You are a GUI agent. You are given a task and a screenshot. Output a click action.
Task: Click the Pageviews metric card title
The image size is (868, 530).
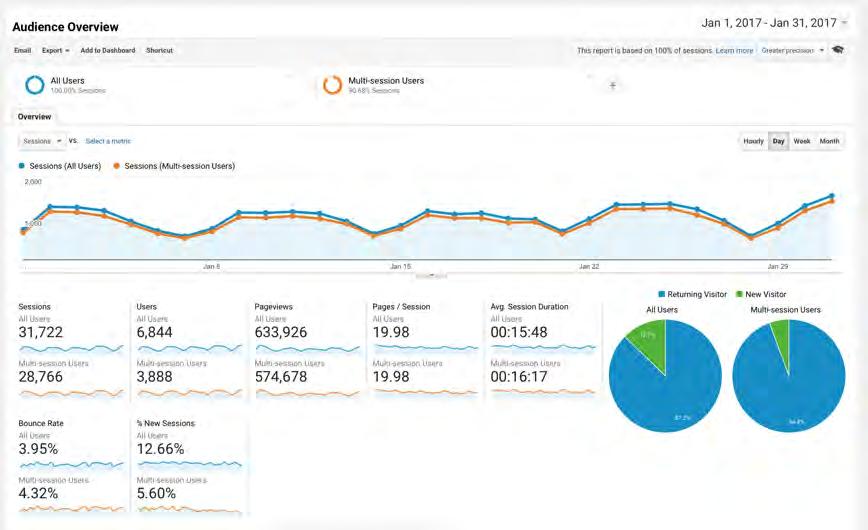(273, 306)
